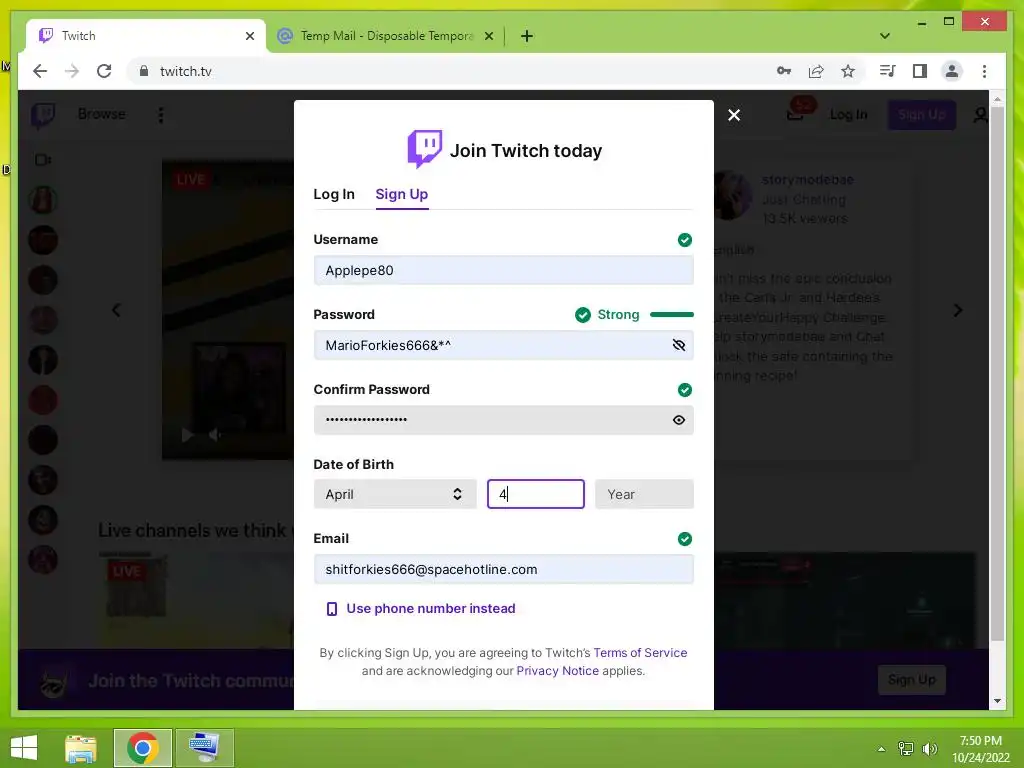Open the Chrome profile icon
This screenshot has width=1024, height=768.
(x=952, y=71)
